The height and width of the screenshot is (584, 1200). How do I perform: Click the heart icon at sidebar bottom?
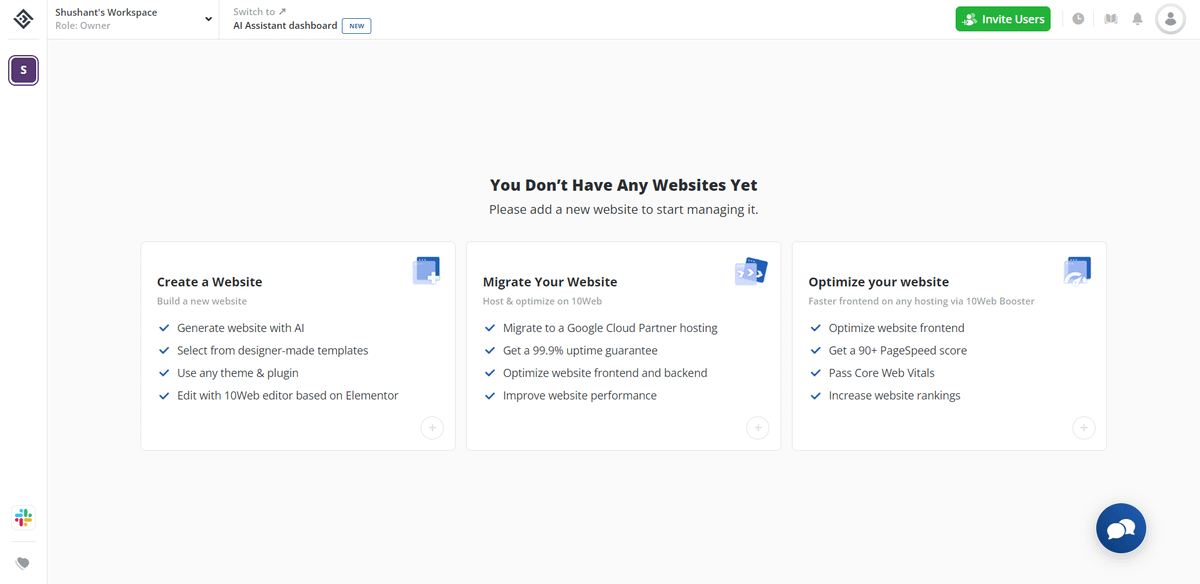(23, 563)
